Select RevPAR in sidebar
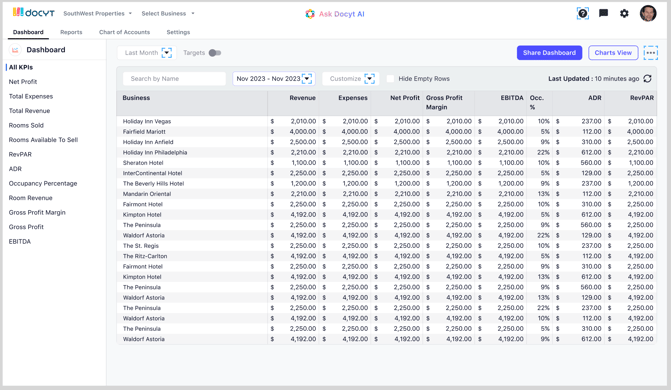The width and height of the screenshot is (671, 390). pyautogui.click(x=20, y=155)
